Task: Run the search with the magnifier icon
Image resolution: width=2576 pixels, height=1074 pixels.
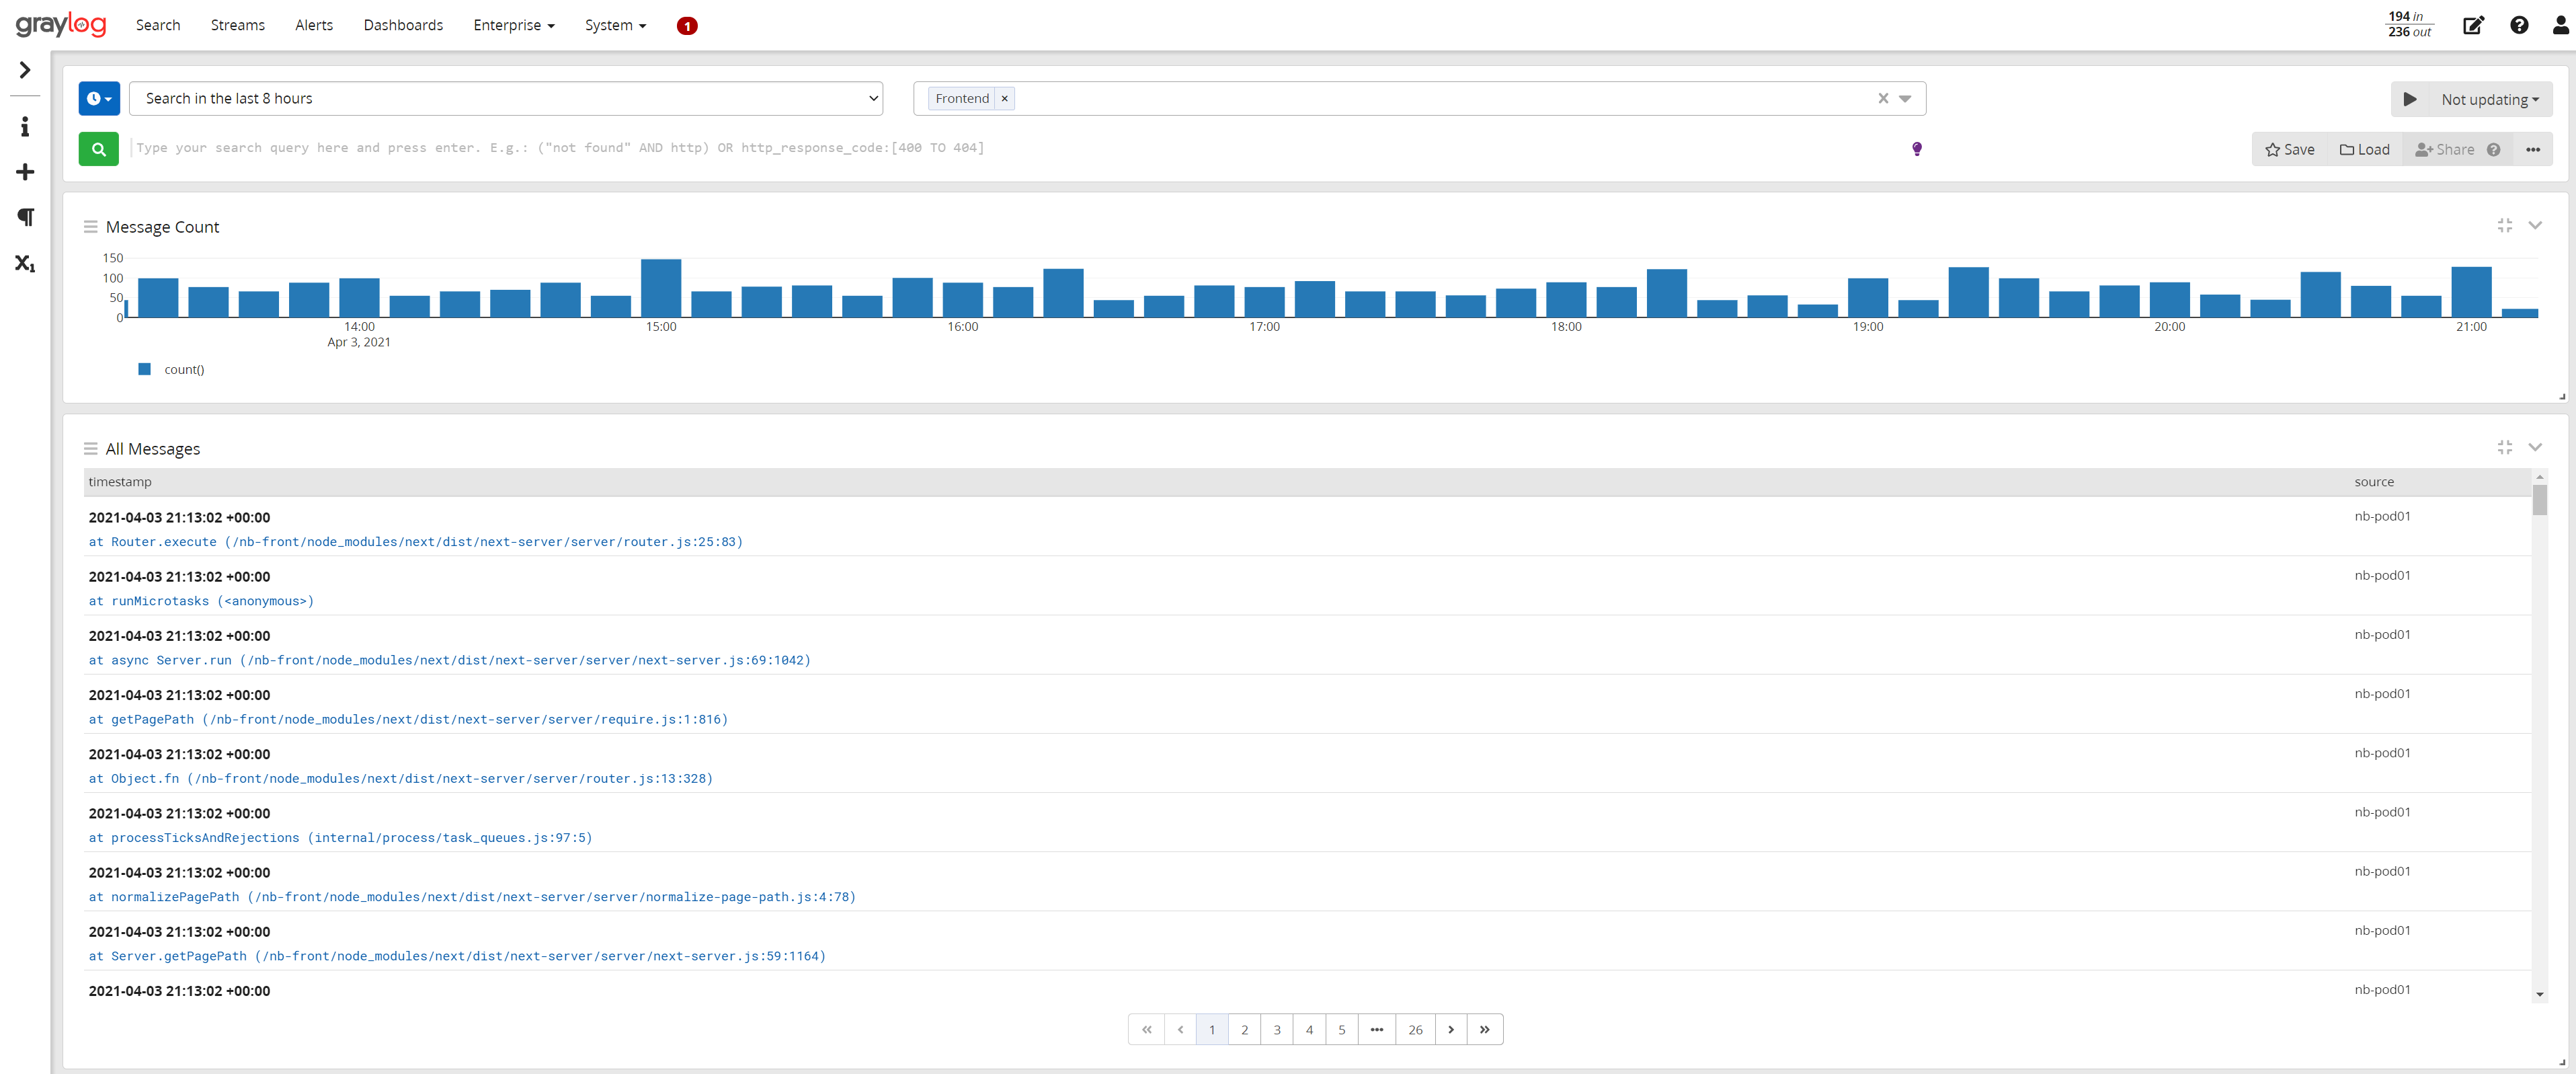Action: coord(98,148)
